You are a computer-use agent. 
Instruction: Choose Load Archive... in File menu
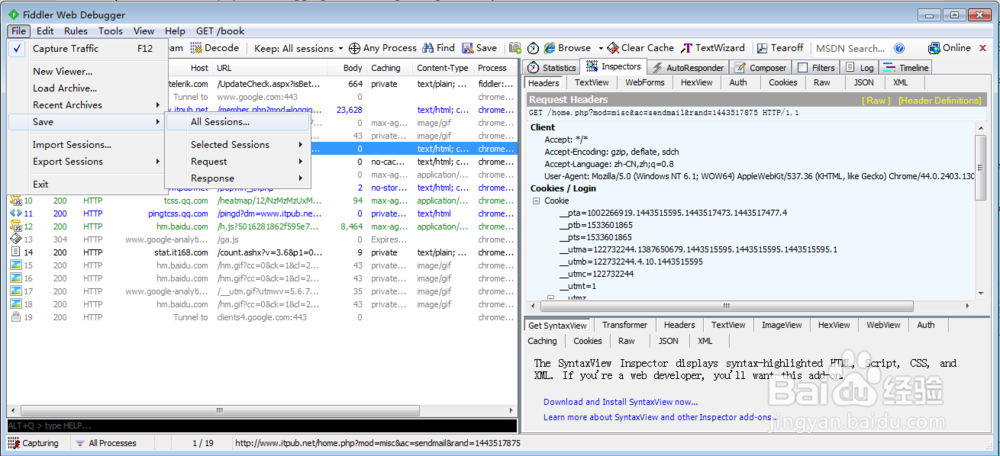coord(88,88)
